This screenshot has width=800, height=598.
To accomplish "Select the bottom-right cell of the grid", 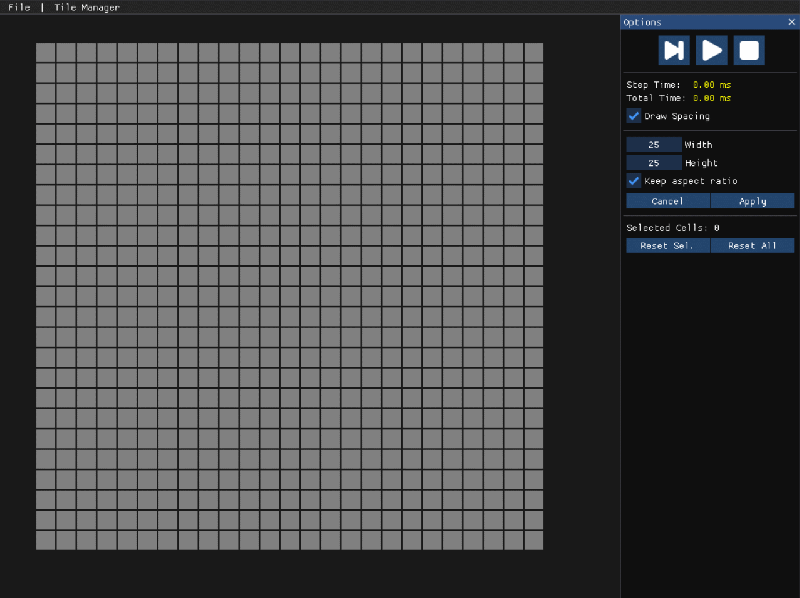I will (x=533, y=539).
